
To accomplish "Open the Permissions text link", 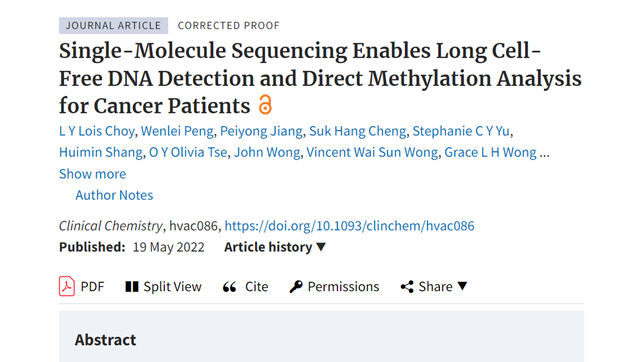I will tap(343, 287).
